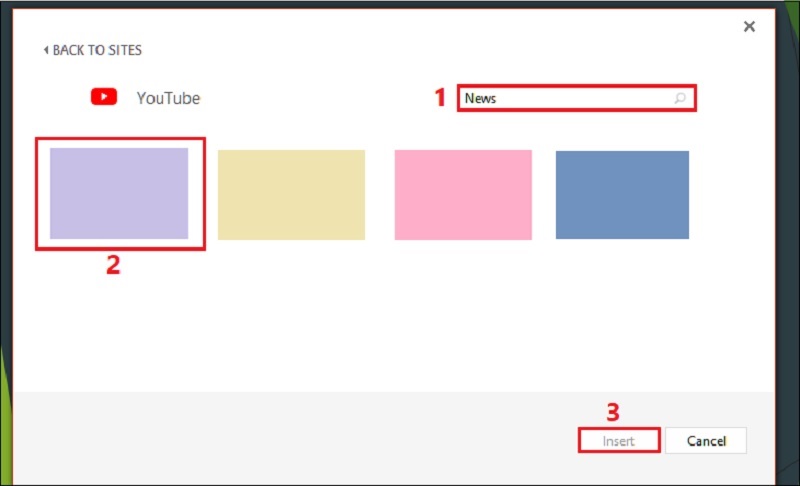Image resolution: width=800 pixels, height=486 pixels.
Task: Click the YouTube text label
Action: tap(168, 98)
